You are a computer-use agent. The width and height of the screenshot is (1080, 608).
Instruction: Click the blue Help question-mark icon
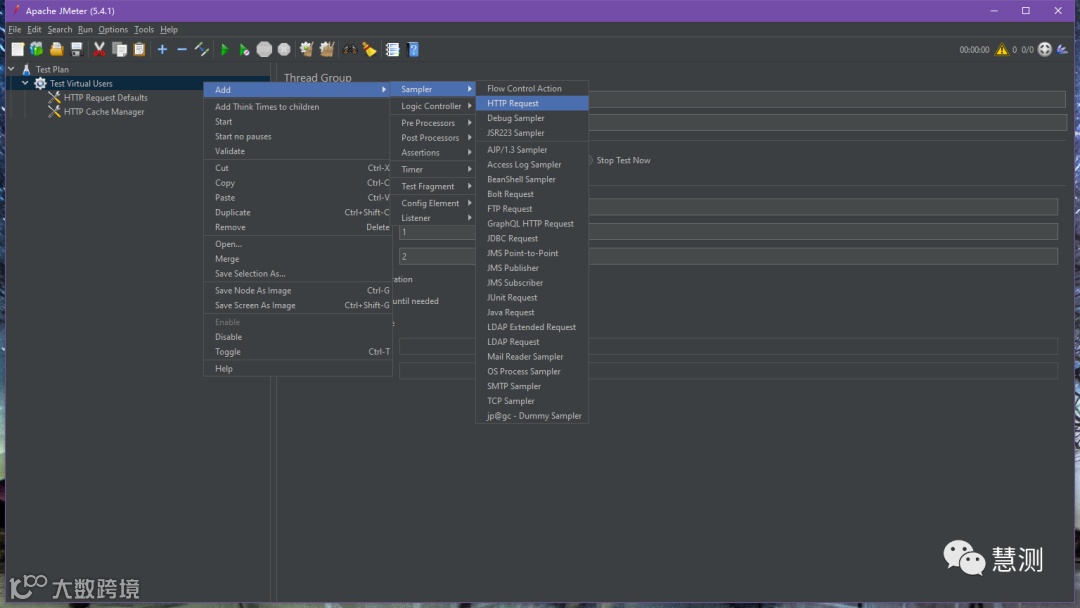(x=413, y=50)
